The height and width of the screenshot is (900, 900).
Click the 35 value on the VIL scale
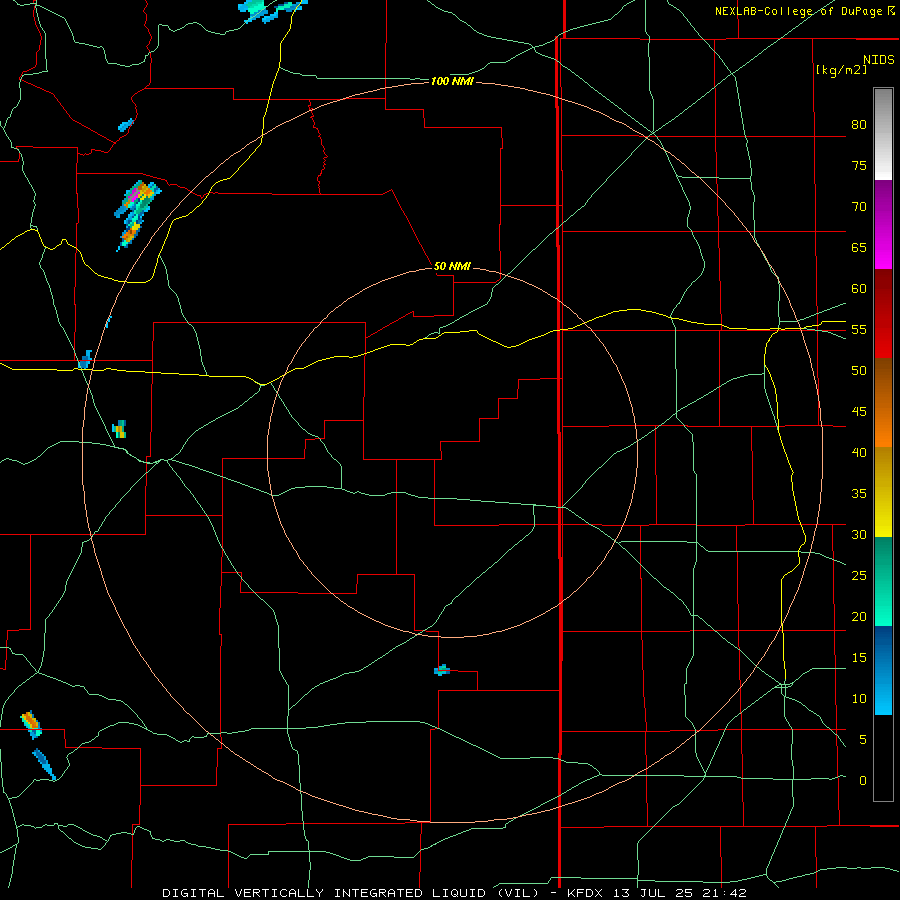click(x=859, y=494)
